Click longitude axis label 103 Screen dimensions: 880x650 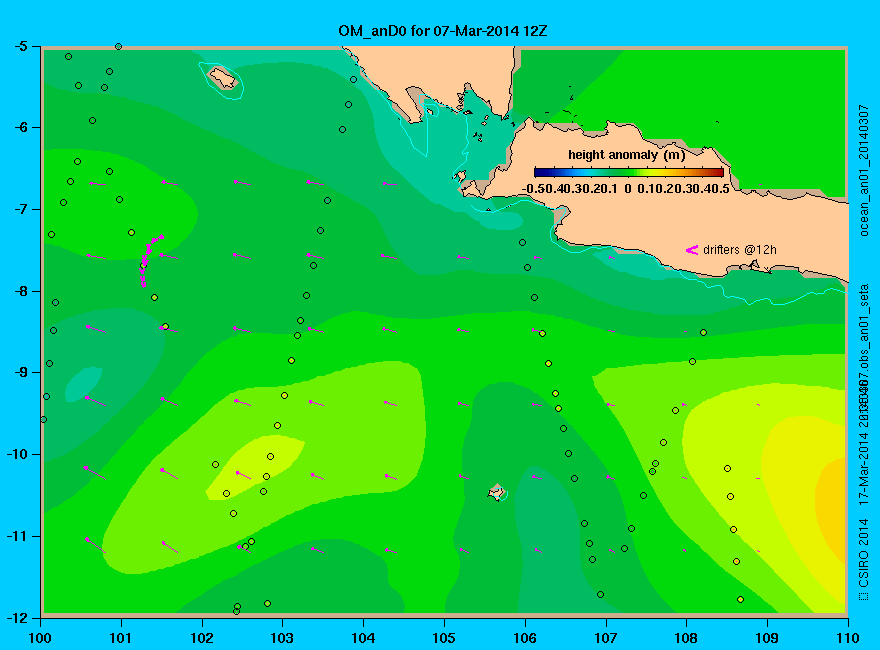pyautogui.click(x=282, y=638)
